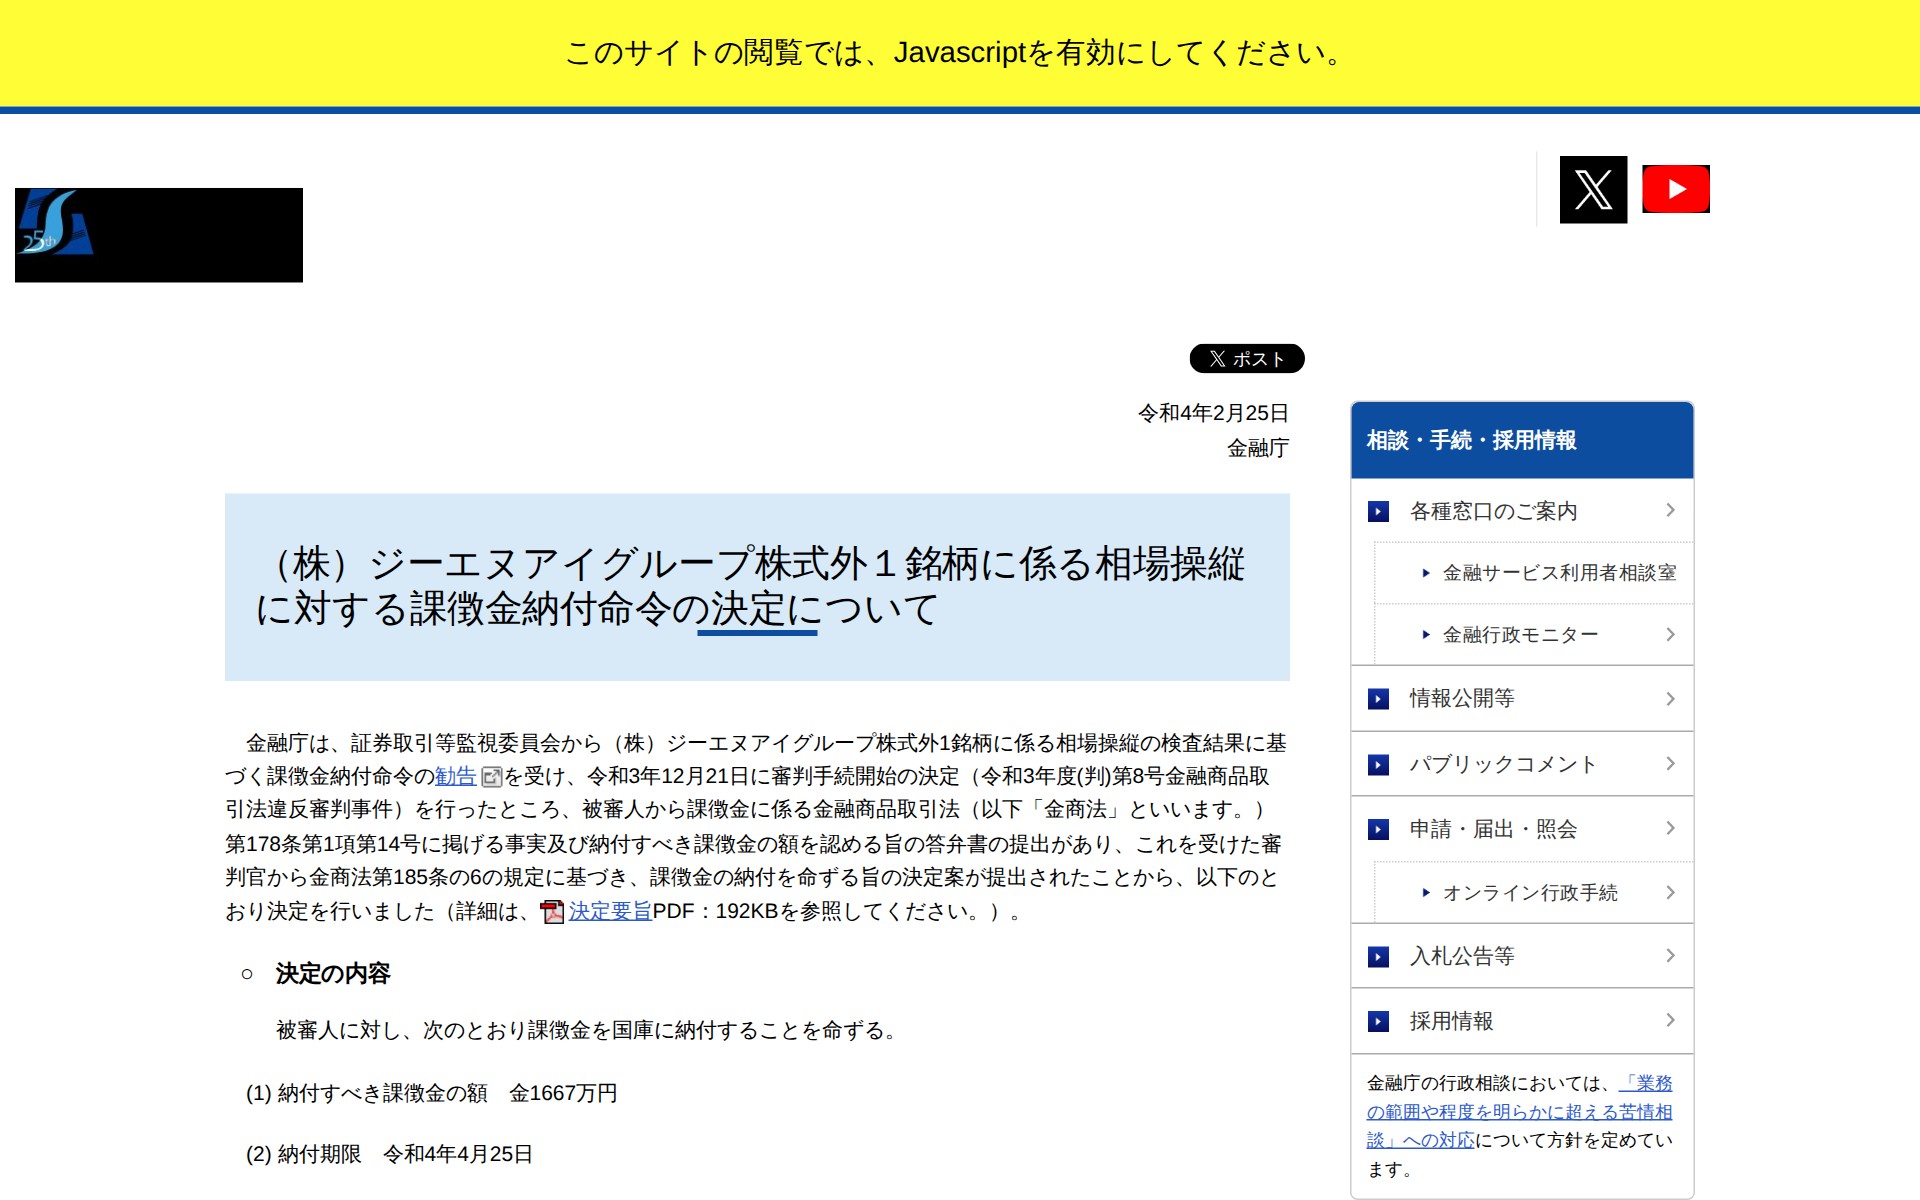This screenshot has height=1200, width=1920.
Task: Click blue arrow icon beside 採用情報
Action: (x=1378, y=1021)
